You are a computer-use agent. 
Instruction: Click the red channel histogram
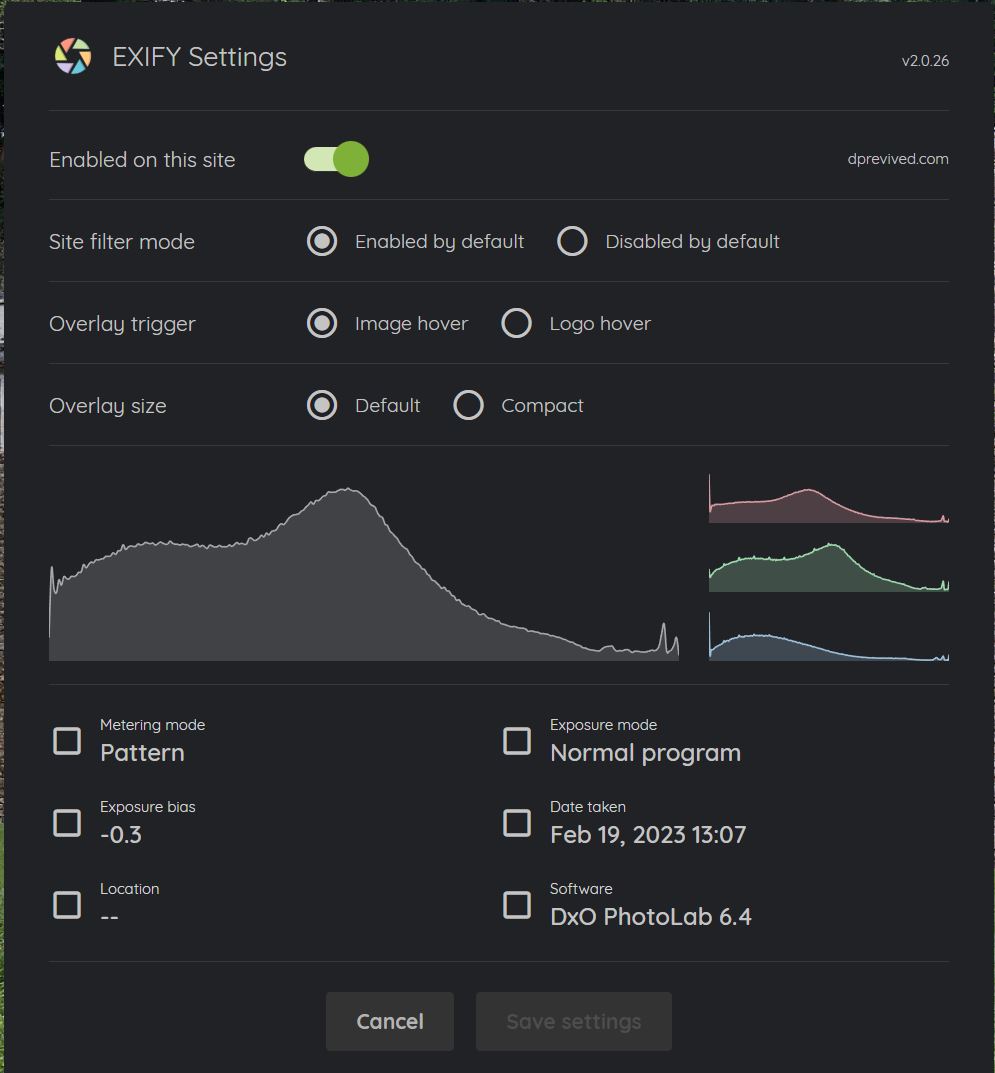(x=829, y=499)
